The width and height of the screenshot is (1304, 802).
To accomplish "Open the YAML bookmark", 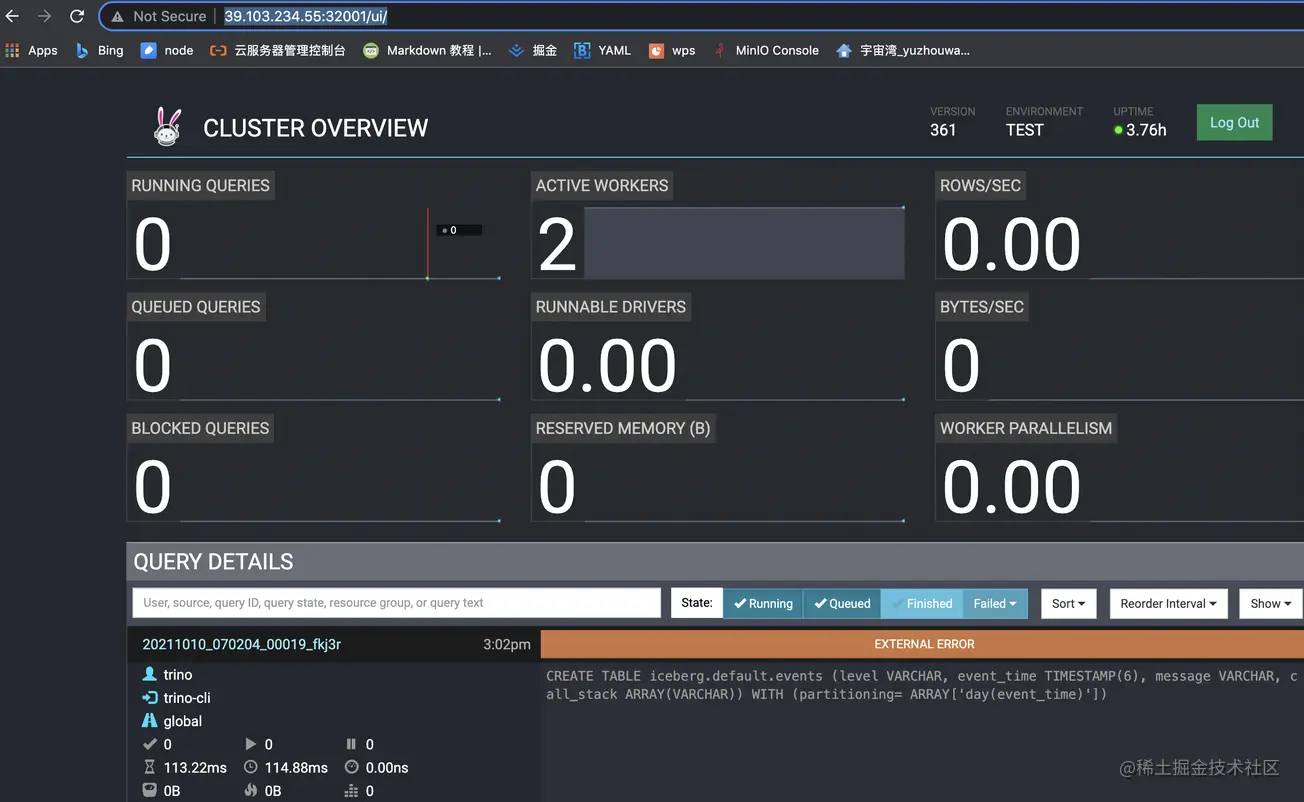I will (x=603, y=50).
